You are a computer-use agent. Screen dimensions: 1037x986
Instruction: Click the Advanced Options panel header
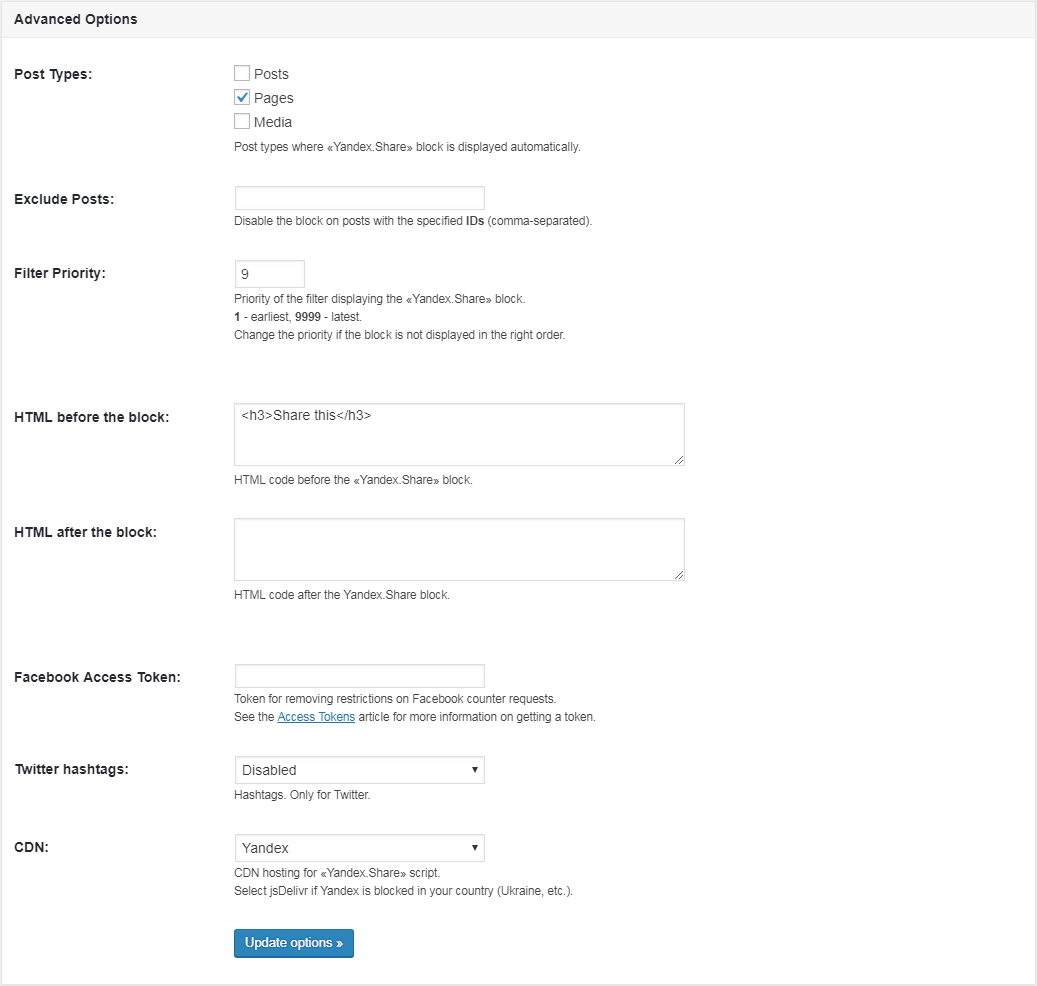[x=76, y=19]
